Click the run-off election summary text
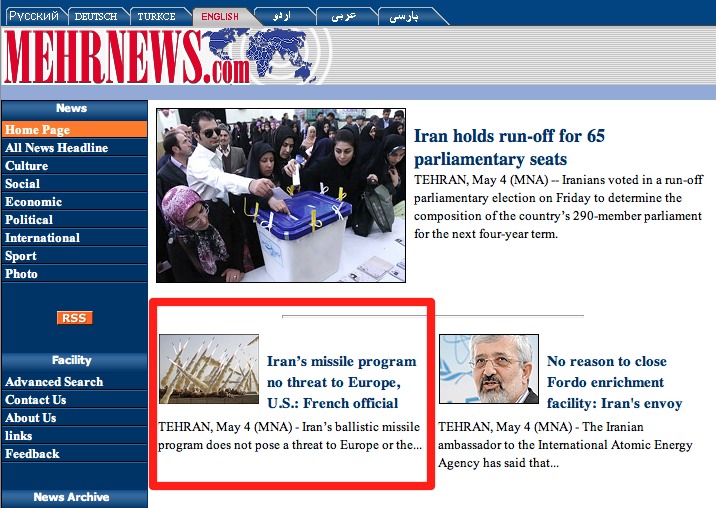The width and height of the screenshot is (716, 508). tap(558, 207)
